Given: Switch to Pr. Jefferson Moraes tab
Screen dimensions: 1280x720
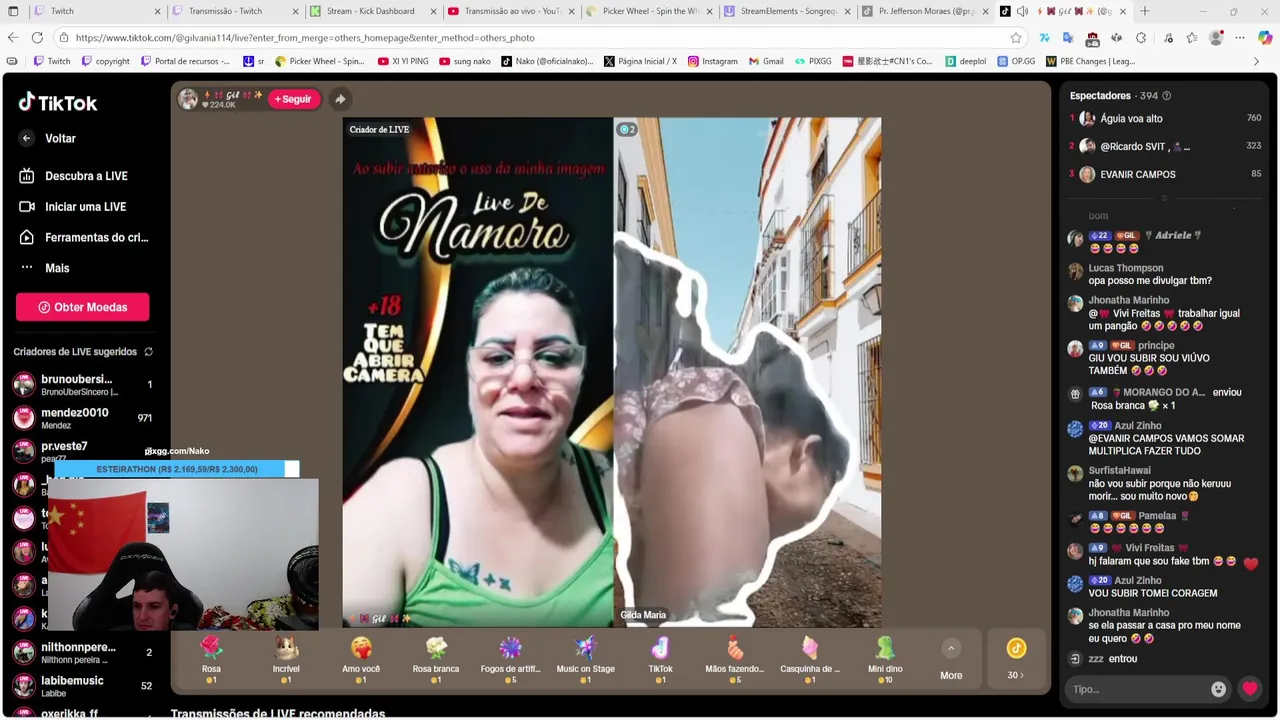Looking at the screenshot, I should 926,11.
